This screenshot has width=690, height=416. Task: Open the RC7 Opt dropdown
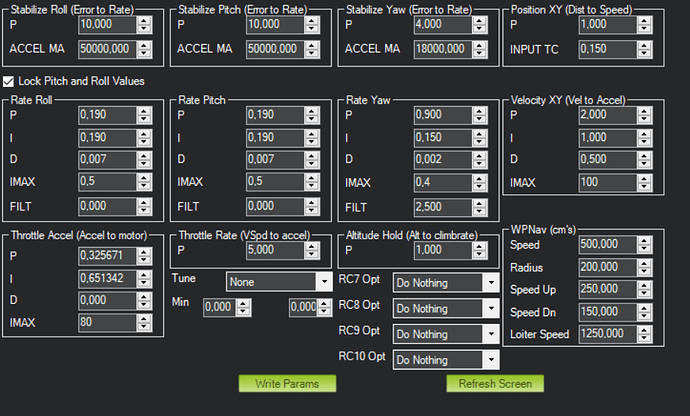pyautogui.click(x=446, y=283)
